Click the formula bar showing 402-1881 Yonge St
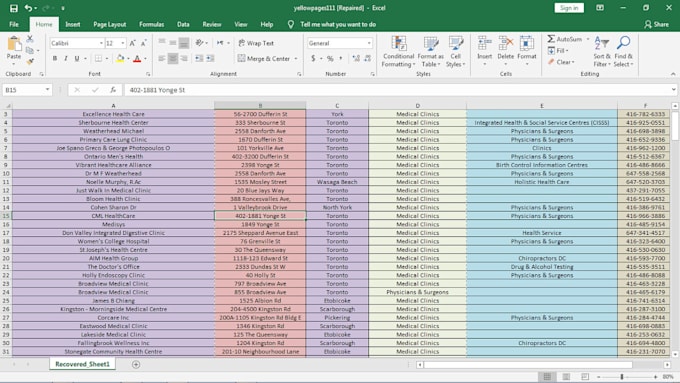The width and height of the screenshot is (680, 383). [x=400, y=90]
